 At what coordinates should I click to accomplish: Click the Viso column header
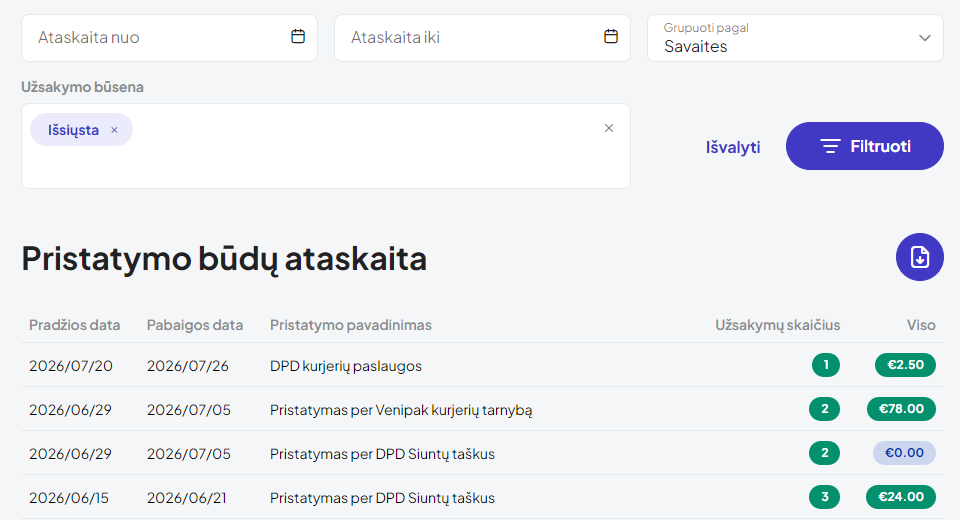pos(921,325)
